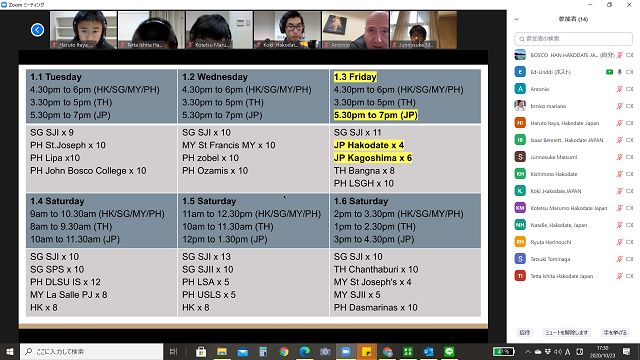Click the unmute button at panel bottom

click(567, 333)
